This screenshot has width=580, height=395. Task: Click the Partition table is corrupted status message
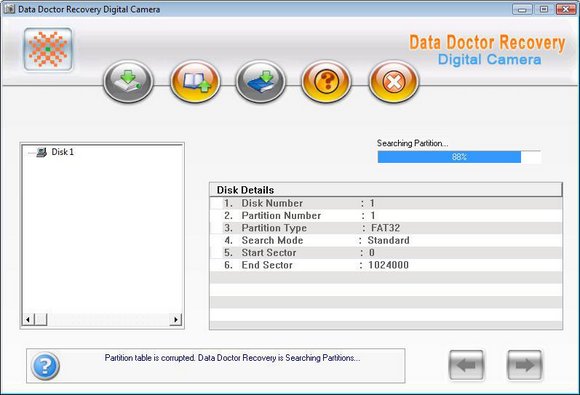(232, 358)
